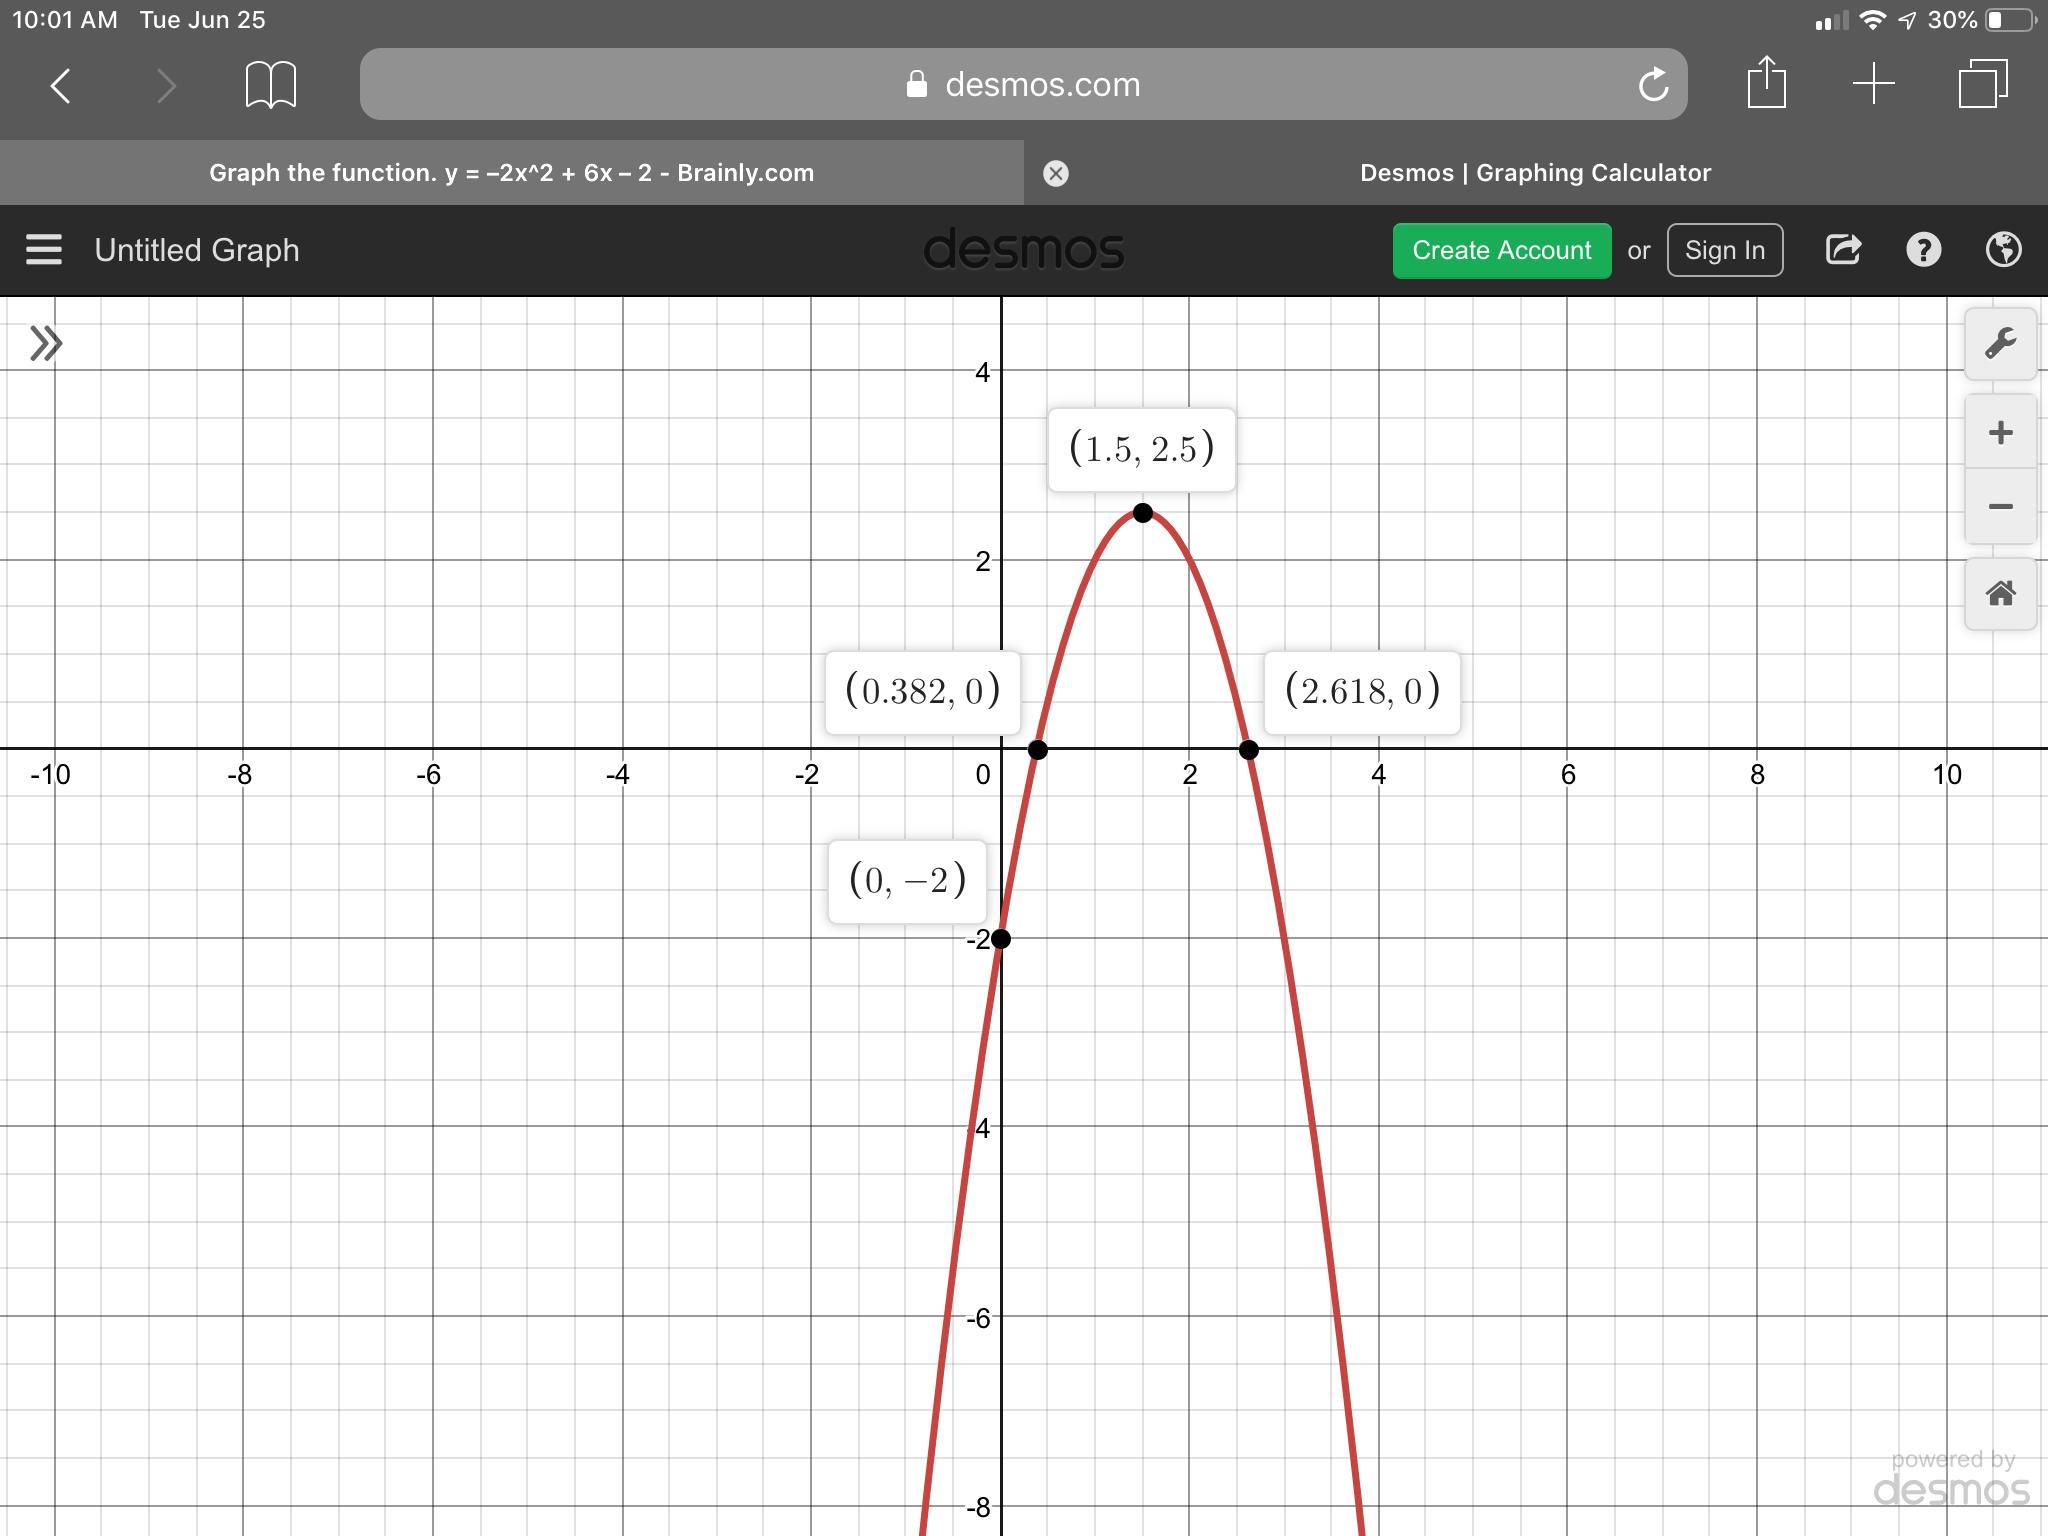Image resolution: width=2048 pixels, height=1536 pixels.
Task: Reload the page in Safari
Action: click(x=1653, y=85)
